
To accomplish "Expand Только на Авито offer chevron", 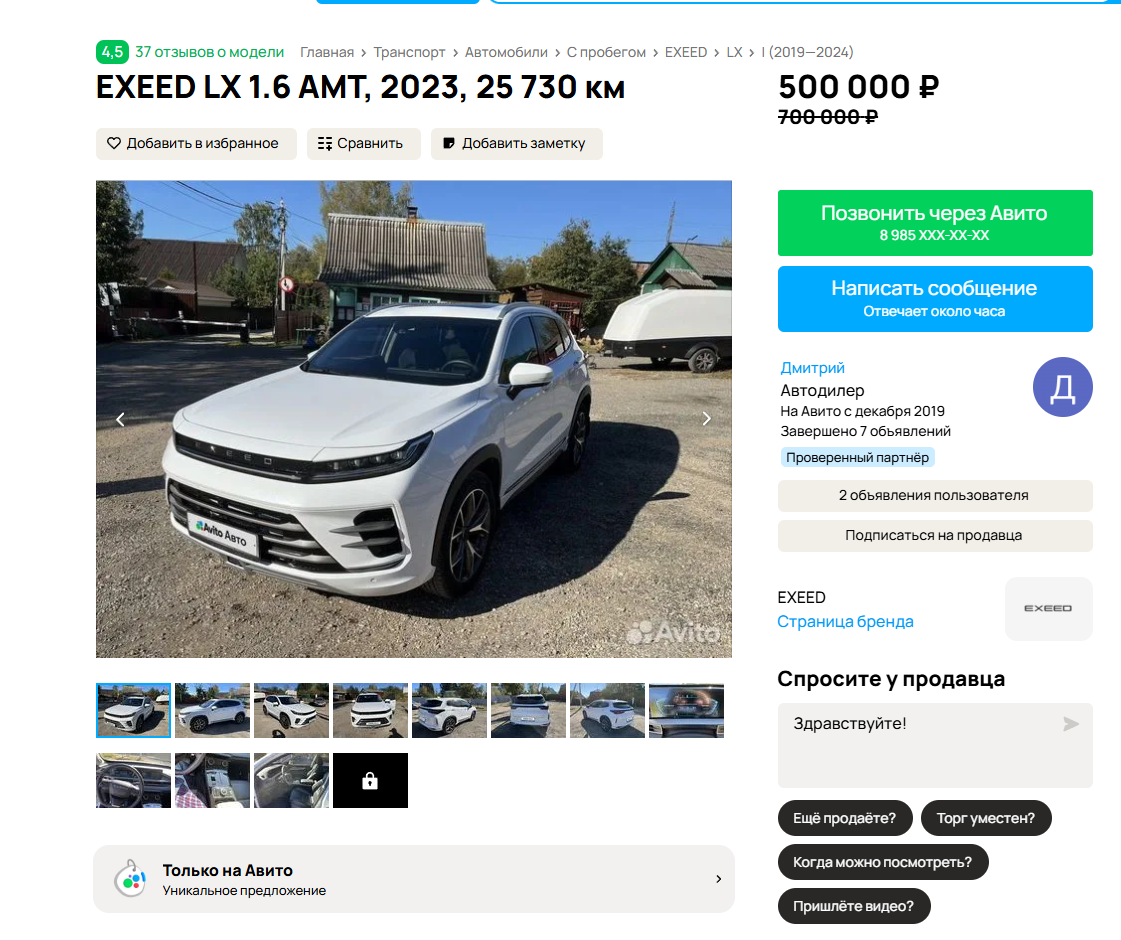I will click(x=718, y=879).
